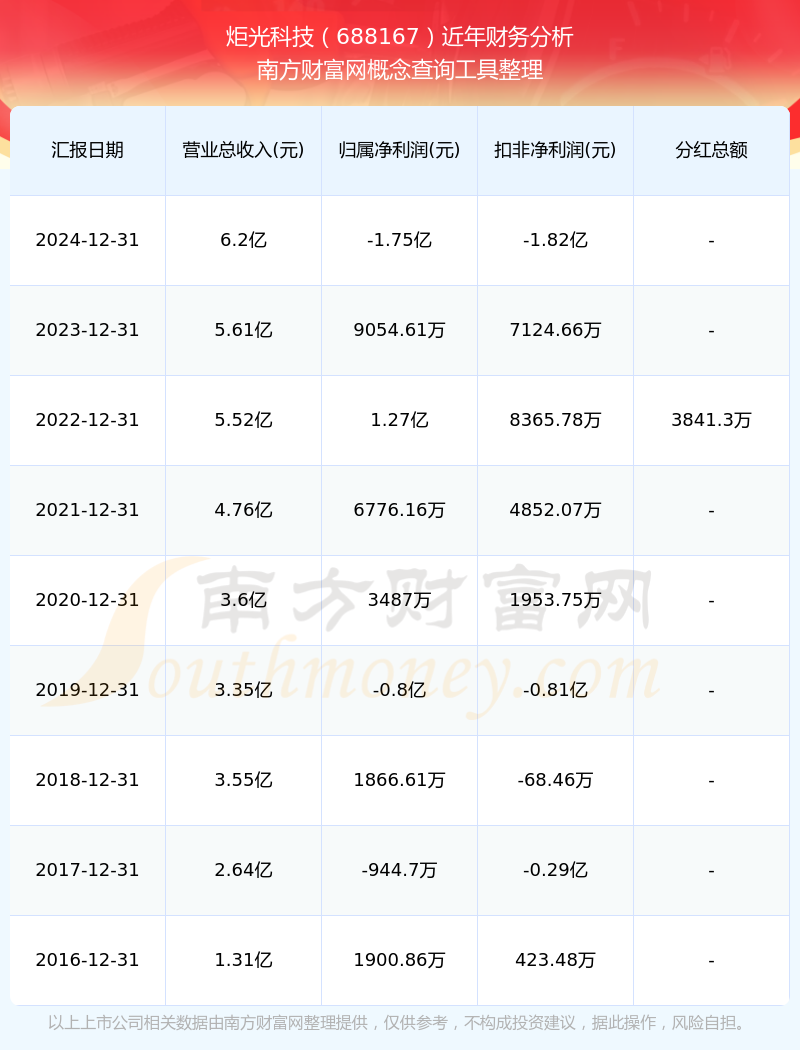Click title 炬光科技（688167）近年财务分析
This screenshot has width=800, height=1050.
tap(400, 37)
